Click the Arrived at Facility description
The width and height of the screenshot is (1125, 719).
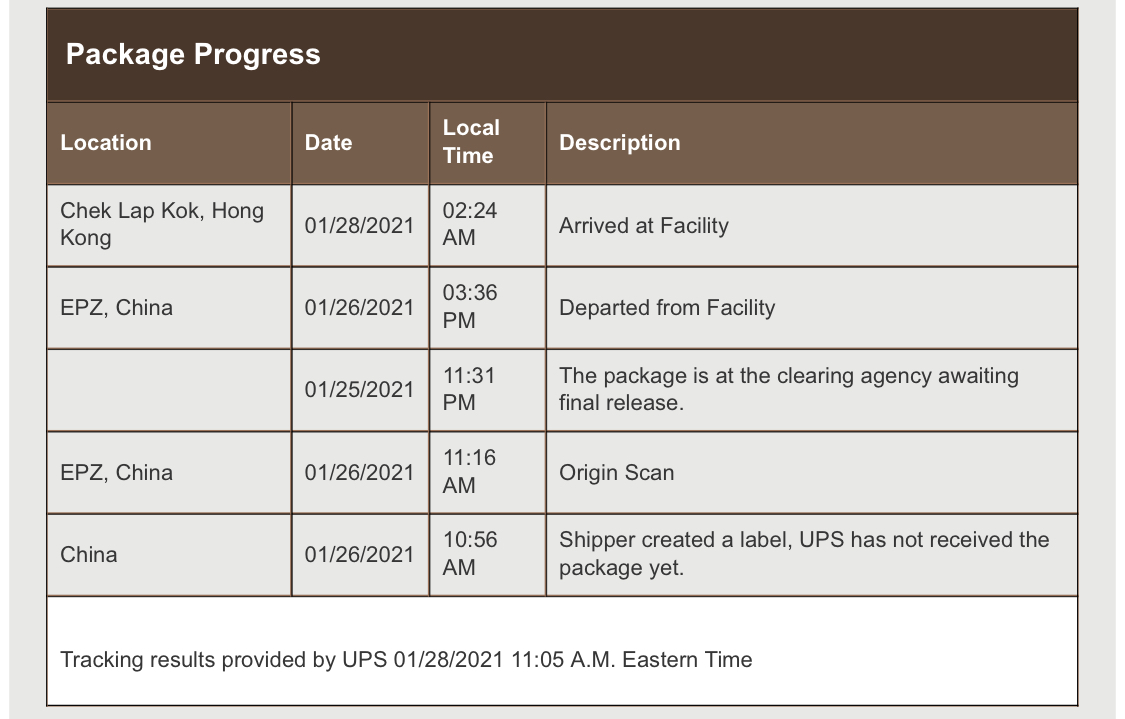(643, 225)
